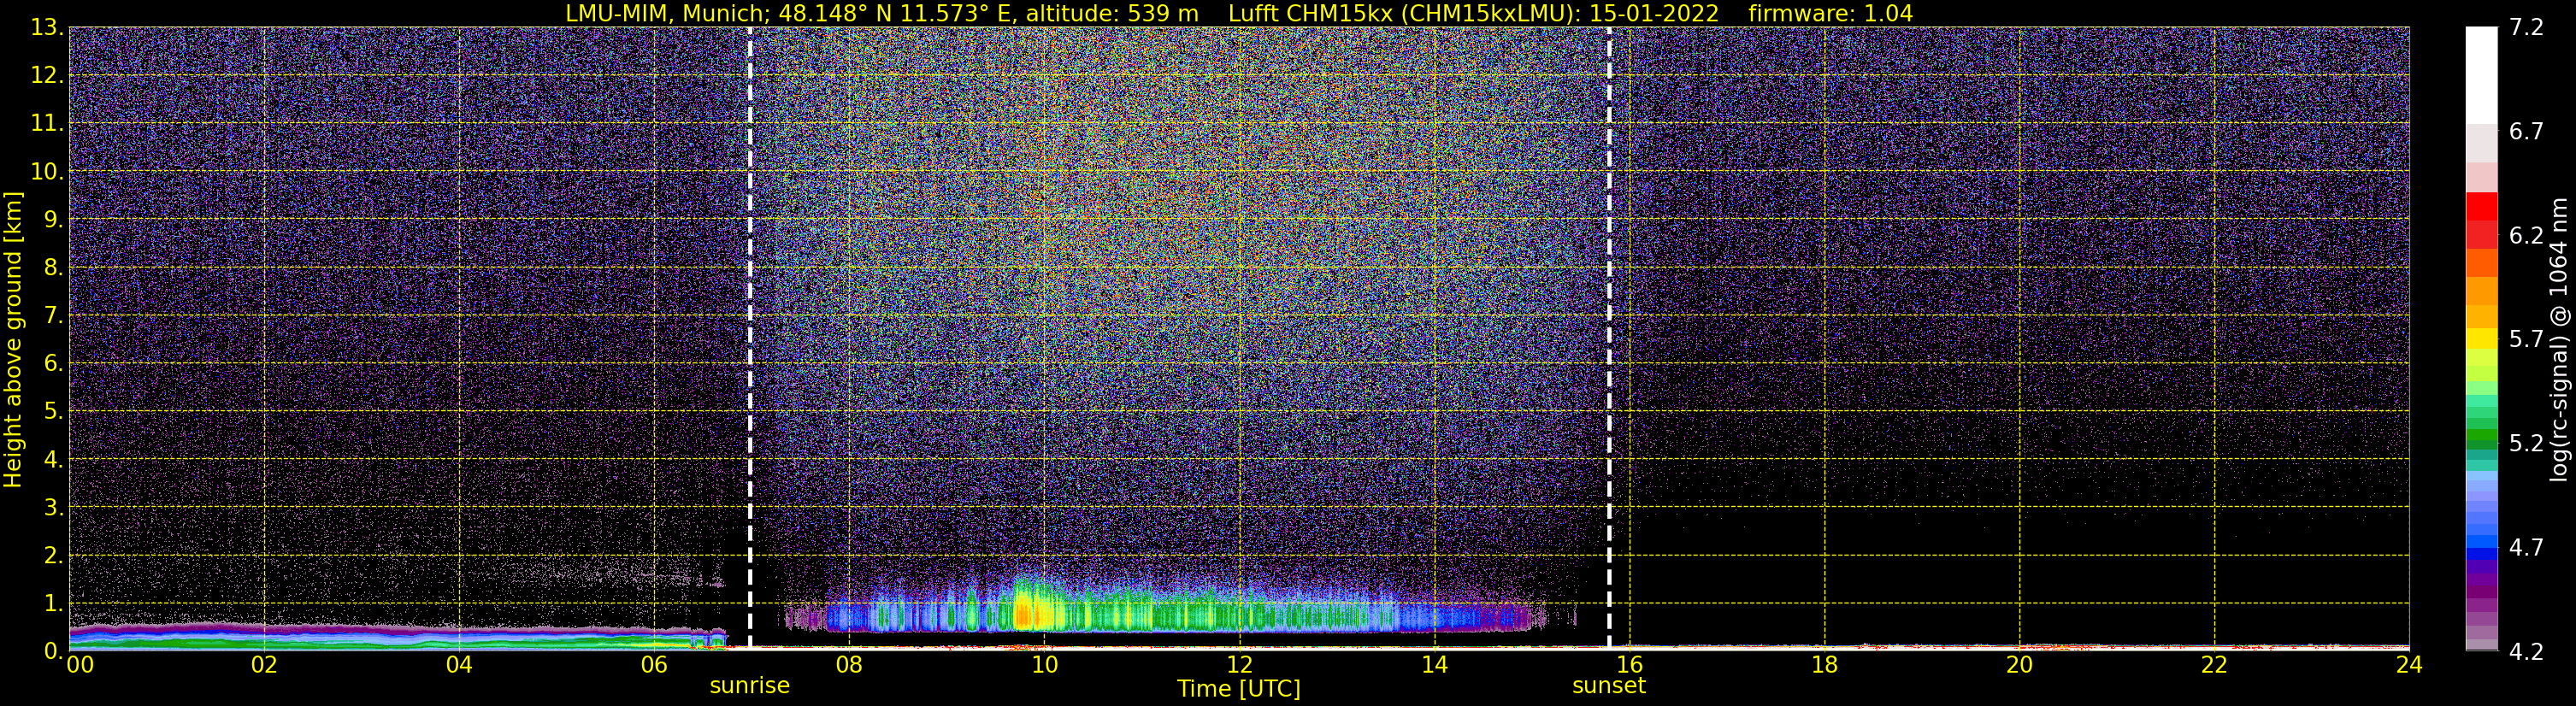Click the '10' time axis tick label
Viewport: 2576px width, 706px height.
click(x=1044, y=665)
